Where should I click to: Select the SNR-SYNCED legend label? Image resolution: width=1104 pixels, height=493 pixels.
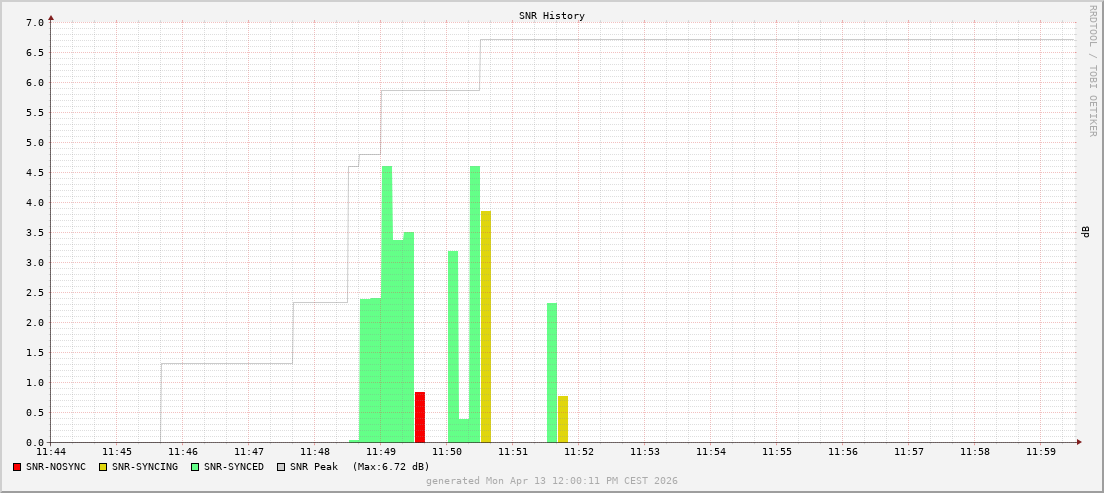tap(234, 467)
